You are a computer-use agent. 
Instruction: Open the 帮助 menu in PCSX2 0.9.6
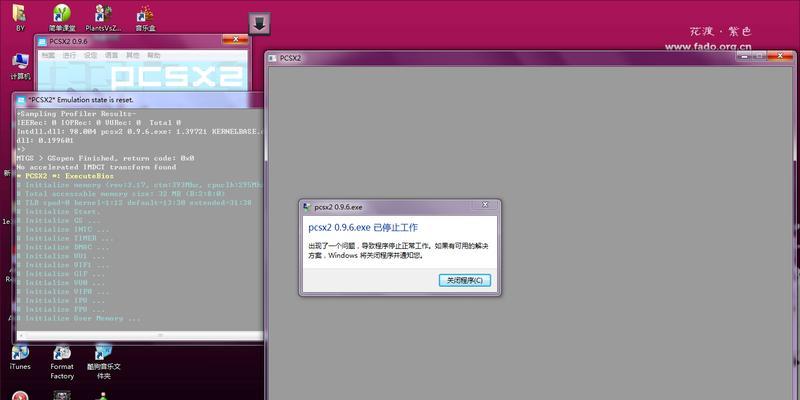pos(154,55)
